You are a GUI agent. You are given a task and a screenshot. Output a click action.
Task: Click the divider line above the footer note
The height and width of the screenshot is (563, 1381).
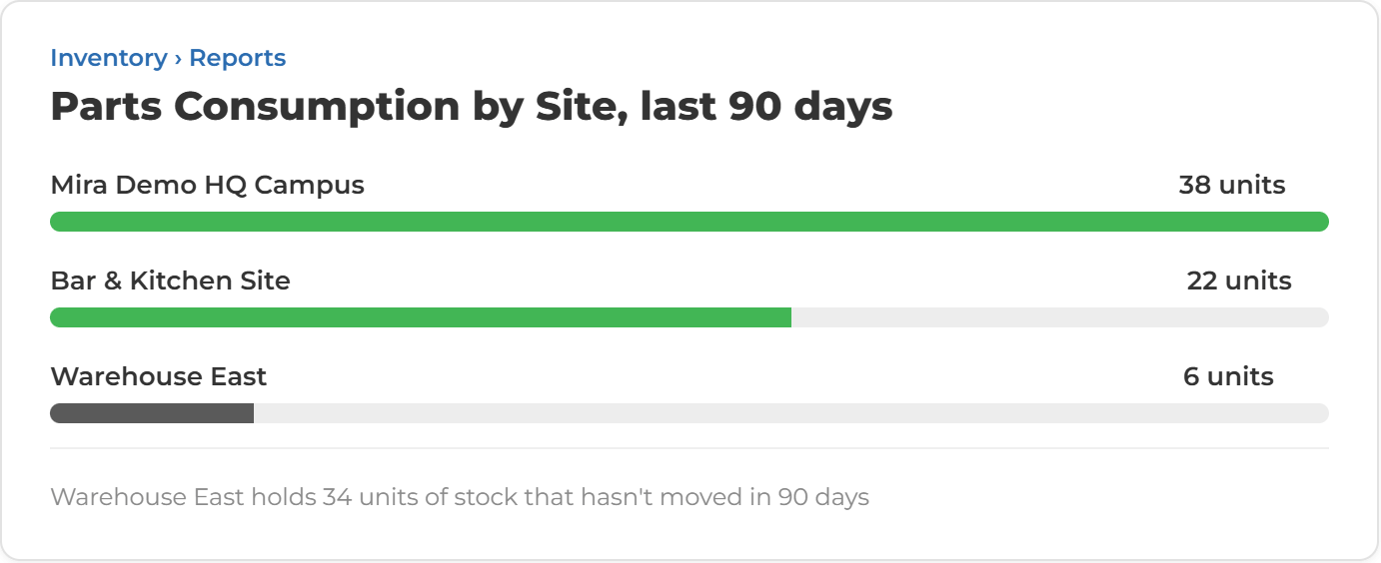click(689, 448)
